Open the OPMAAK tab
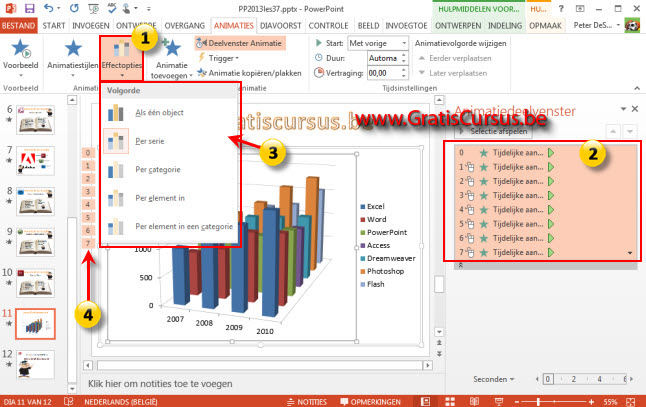 coord(545,26)
